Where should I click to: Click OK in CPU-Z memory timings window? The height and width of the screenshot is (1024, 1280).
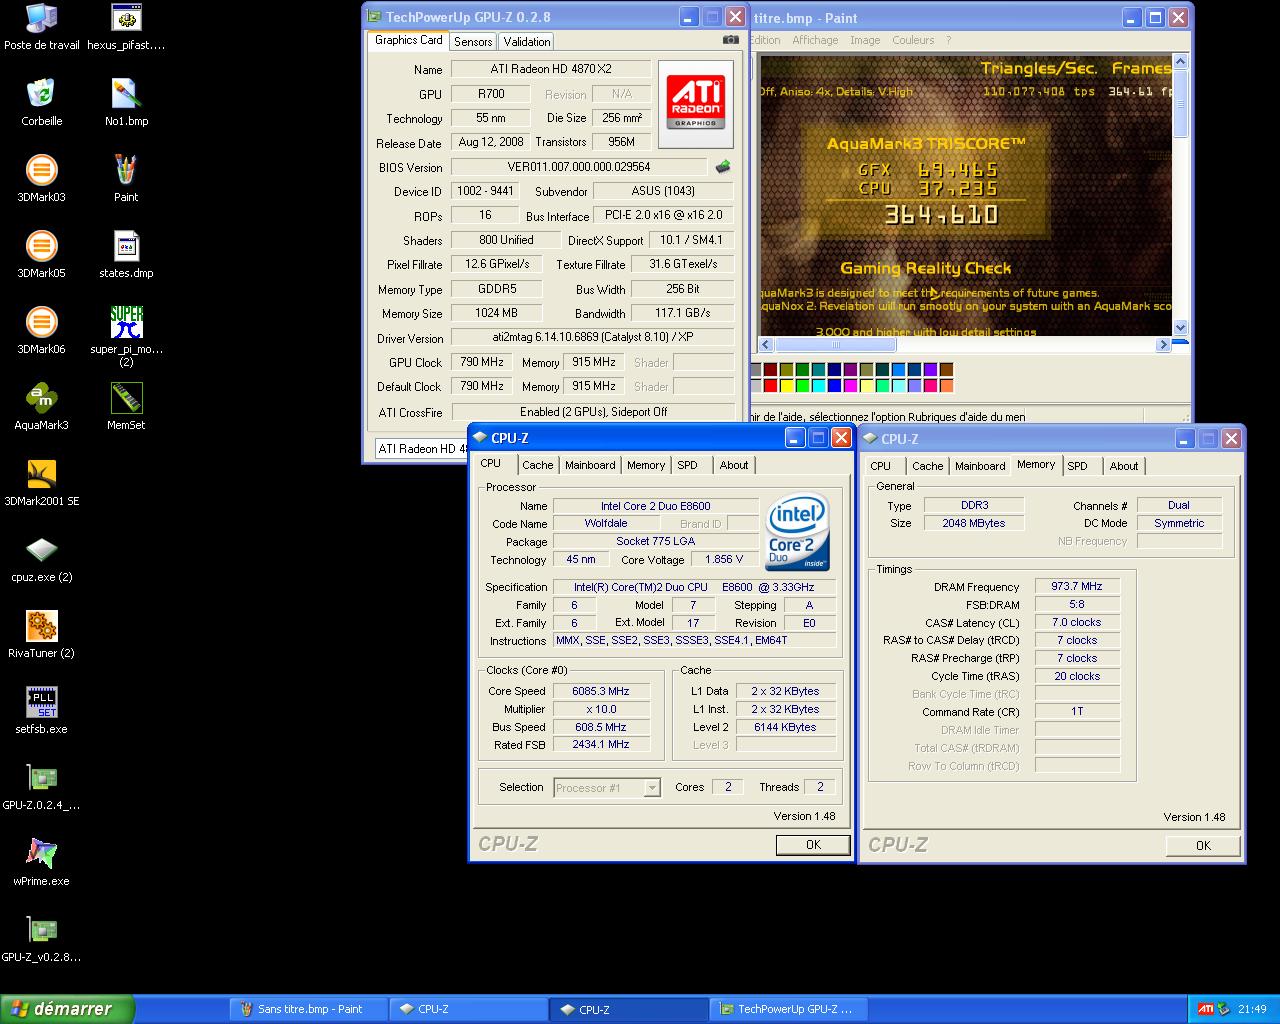(1203, 846)
